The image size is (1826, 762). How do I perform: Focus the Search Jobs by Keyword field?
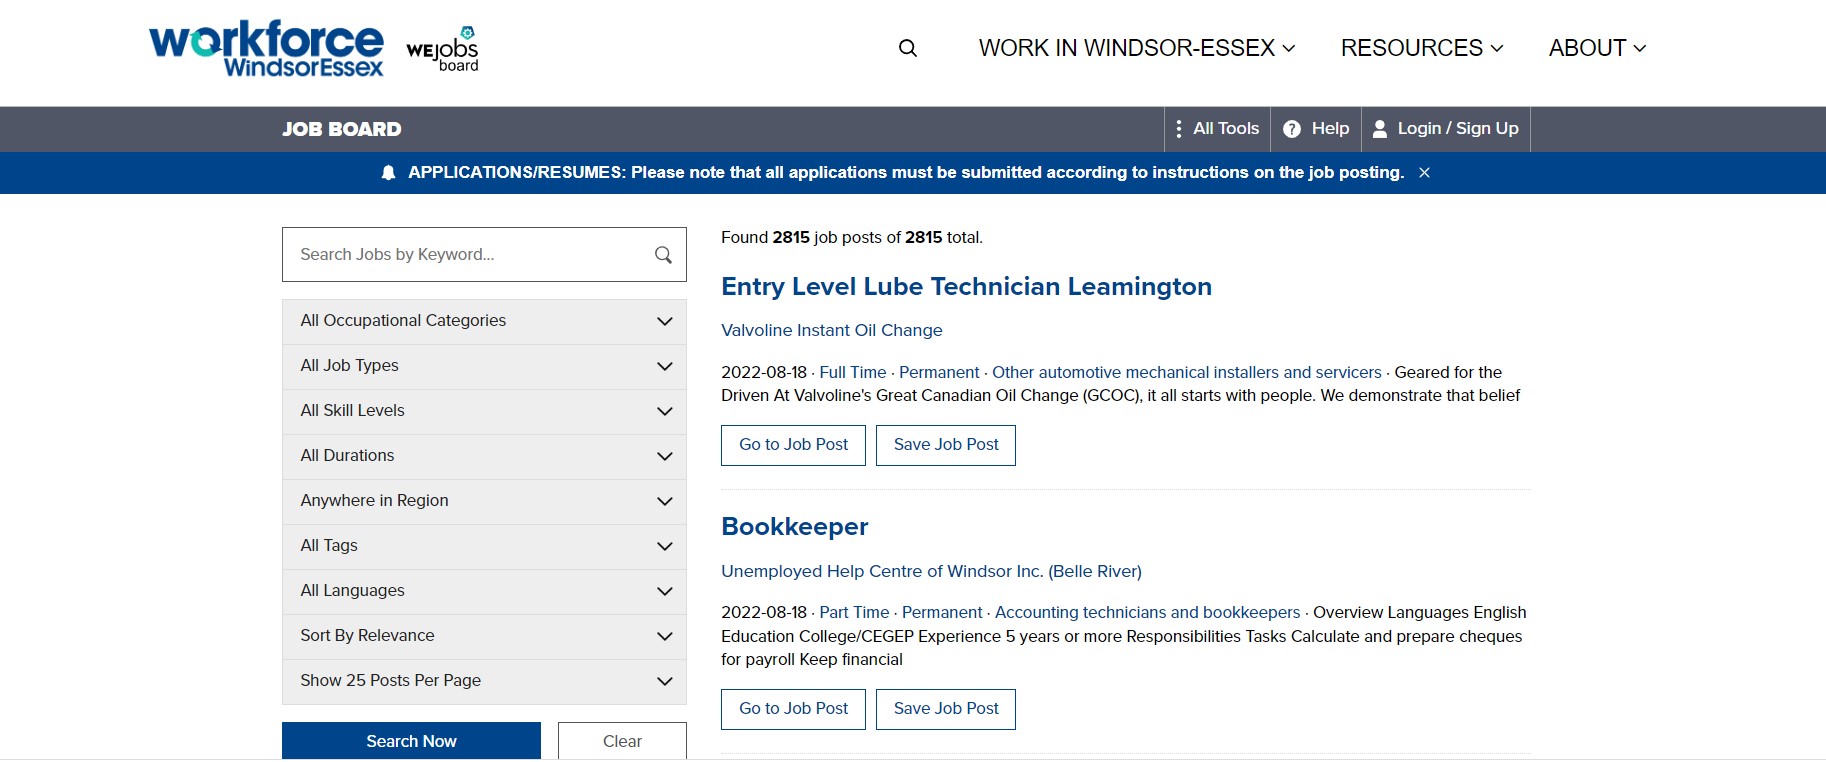tap(484, 255)
